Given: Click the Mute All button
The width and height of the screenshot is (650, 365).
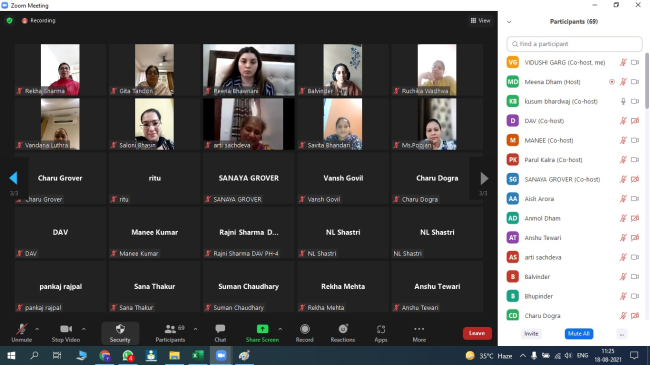Looking at the screenshot, I should tap(579, 333).
